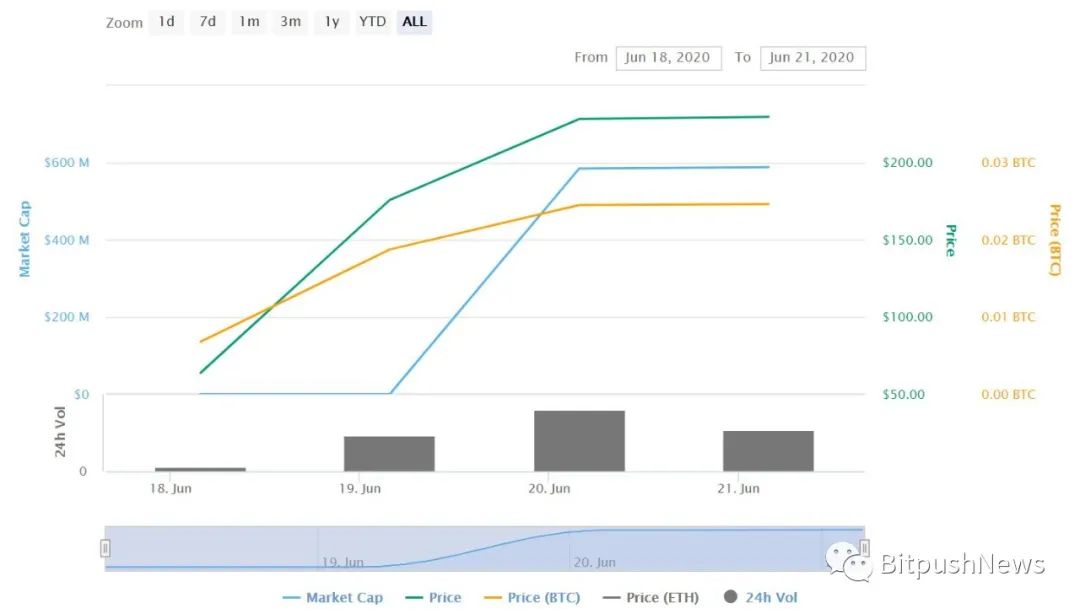The width and height of the screenshot is (1080, 614).
Task: Select the 1d zoom range
Action: (x=166, y=22)
